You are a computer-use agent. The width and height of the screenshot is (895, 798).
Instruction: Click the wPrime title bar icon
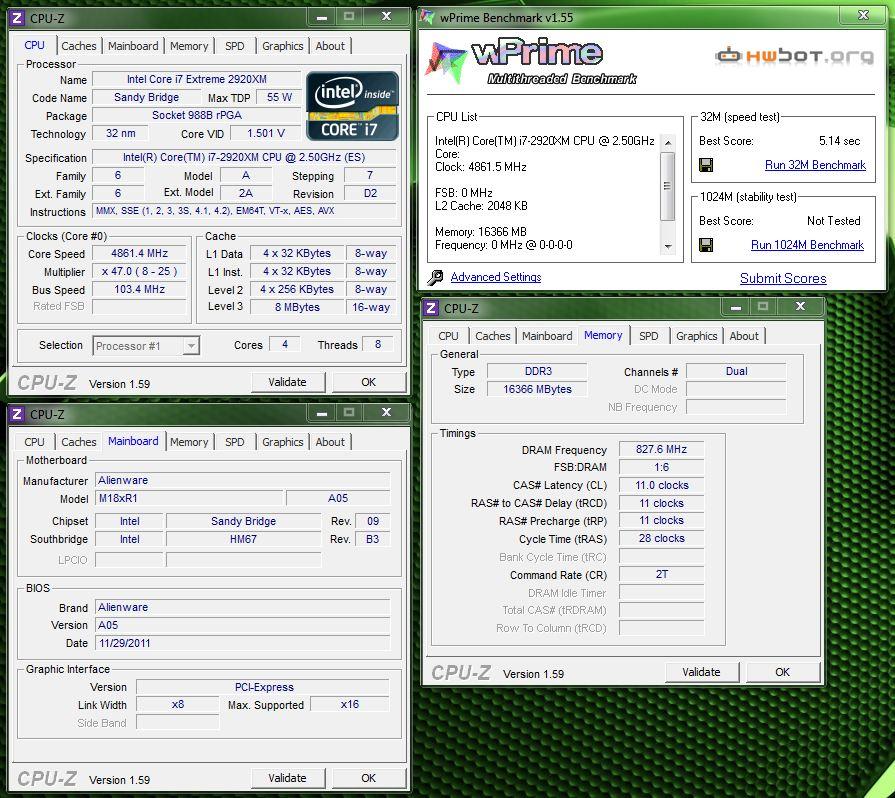427,17
